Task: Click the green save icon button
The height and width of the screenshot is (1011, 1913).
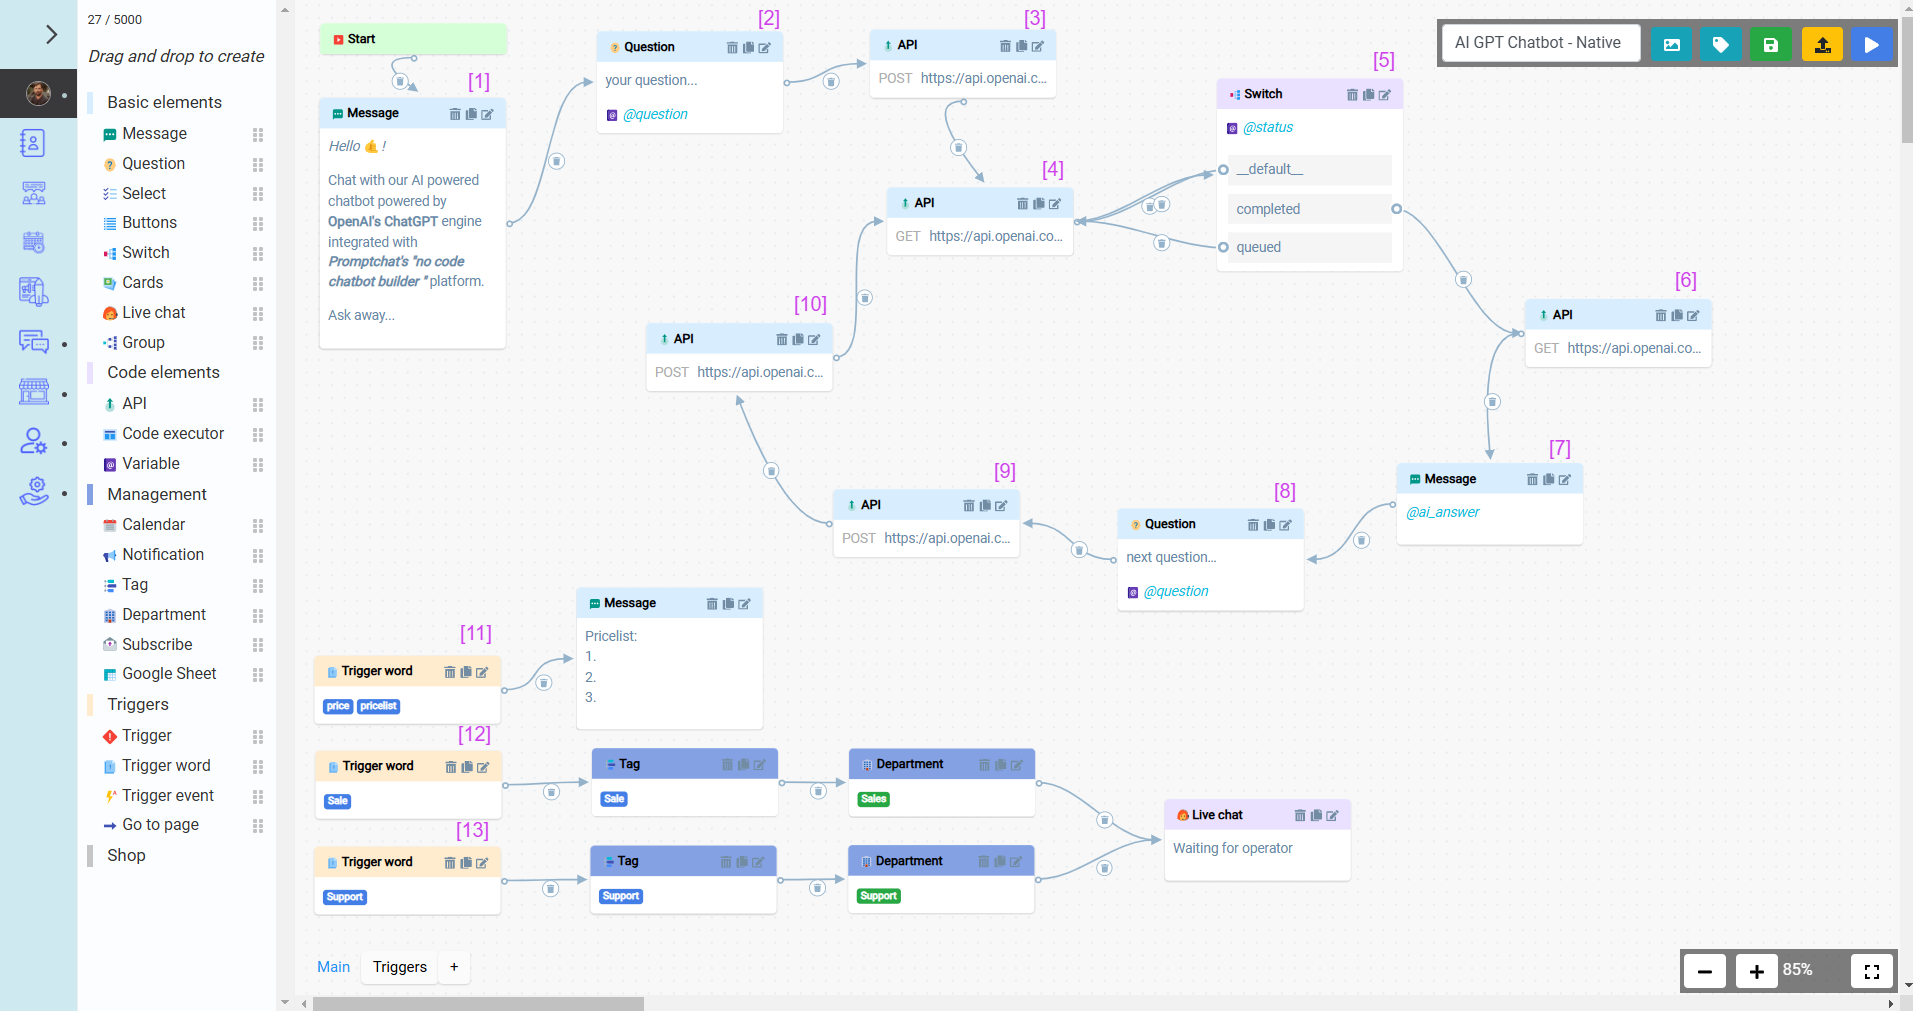Action: [1770, 44]
